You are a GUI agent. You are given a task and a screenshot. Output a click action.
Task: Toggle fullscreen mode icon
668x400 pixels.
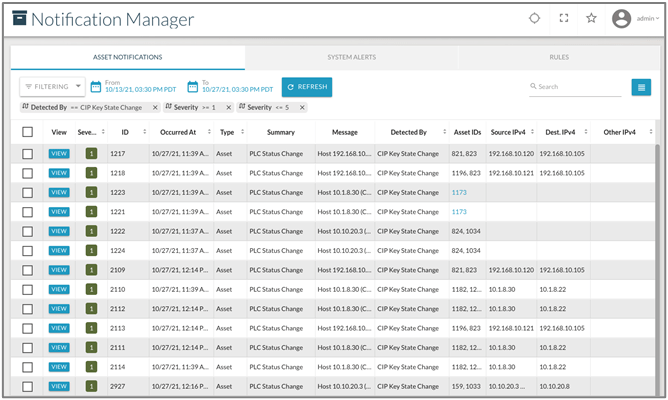click(564, 18)
